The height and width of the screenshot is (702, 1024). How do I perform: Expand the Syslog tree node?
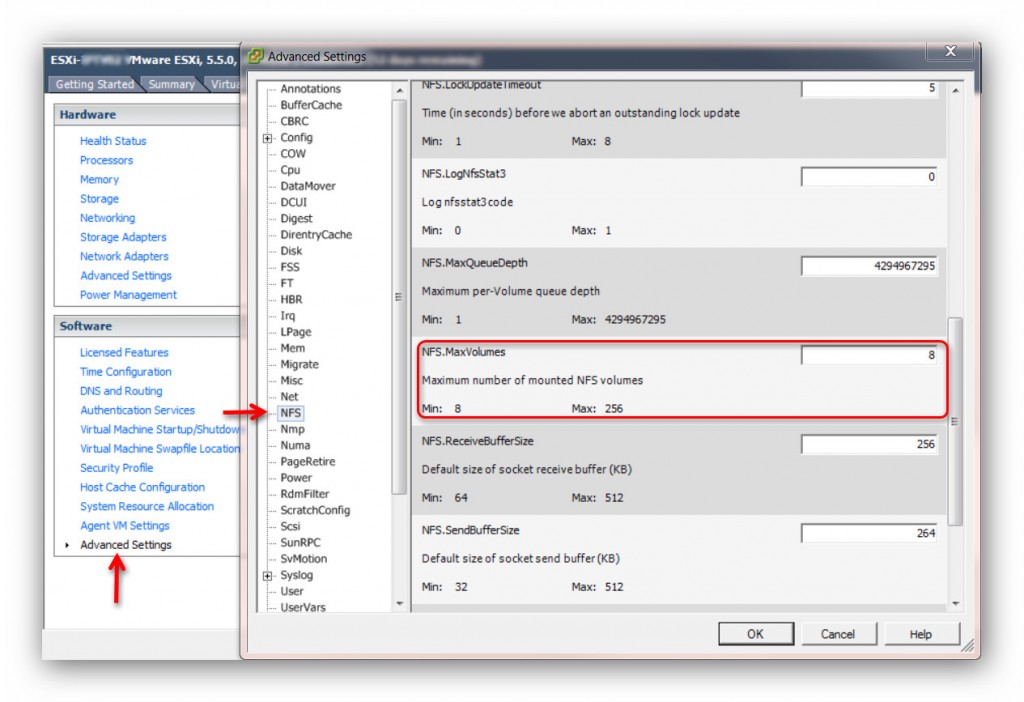[x=267, y=575]
